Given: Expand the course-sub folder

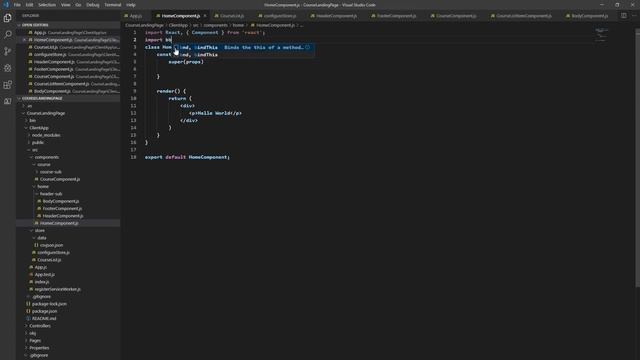Looking at the screenshot, I should (x=51, y=172).
